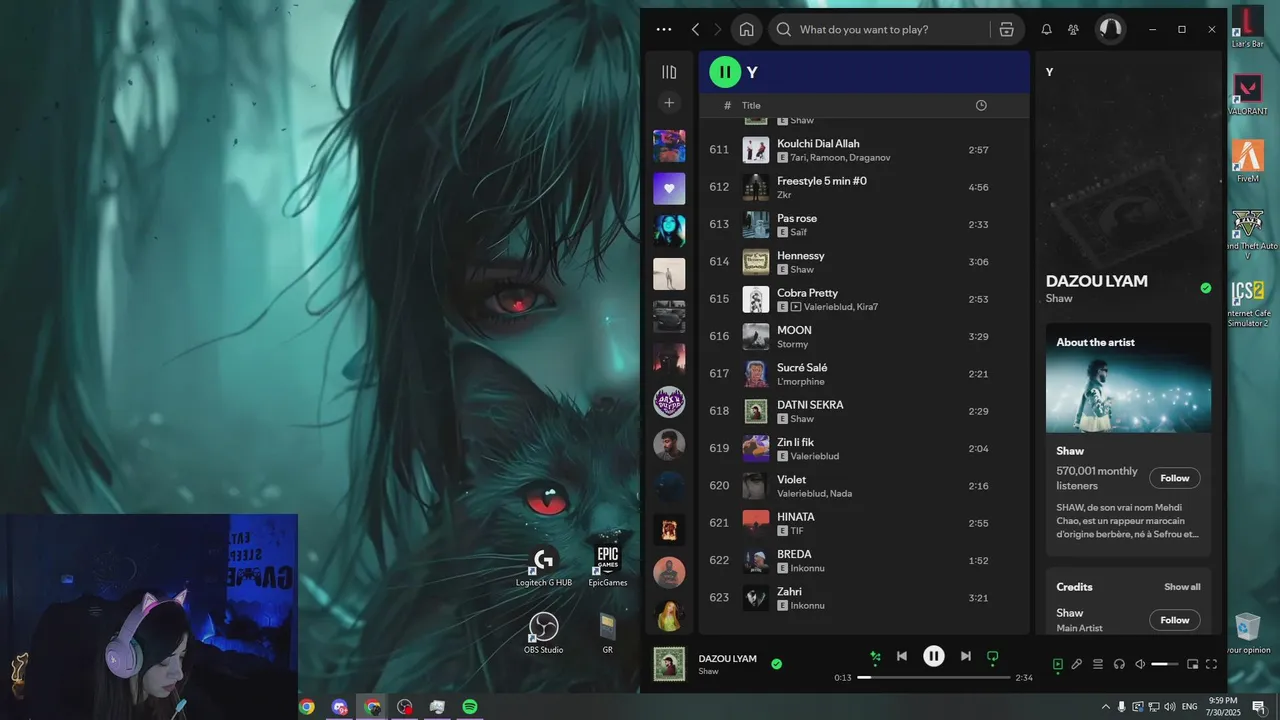
Task: Select the track DATNI SEKRA
Action: point(864,411)
